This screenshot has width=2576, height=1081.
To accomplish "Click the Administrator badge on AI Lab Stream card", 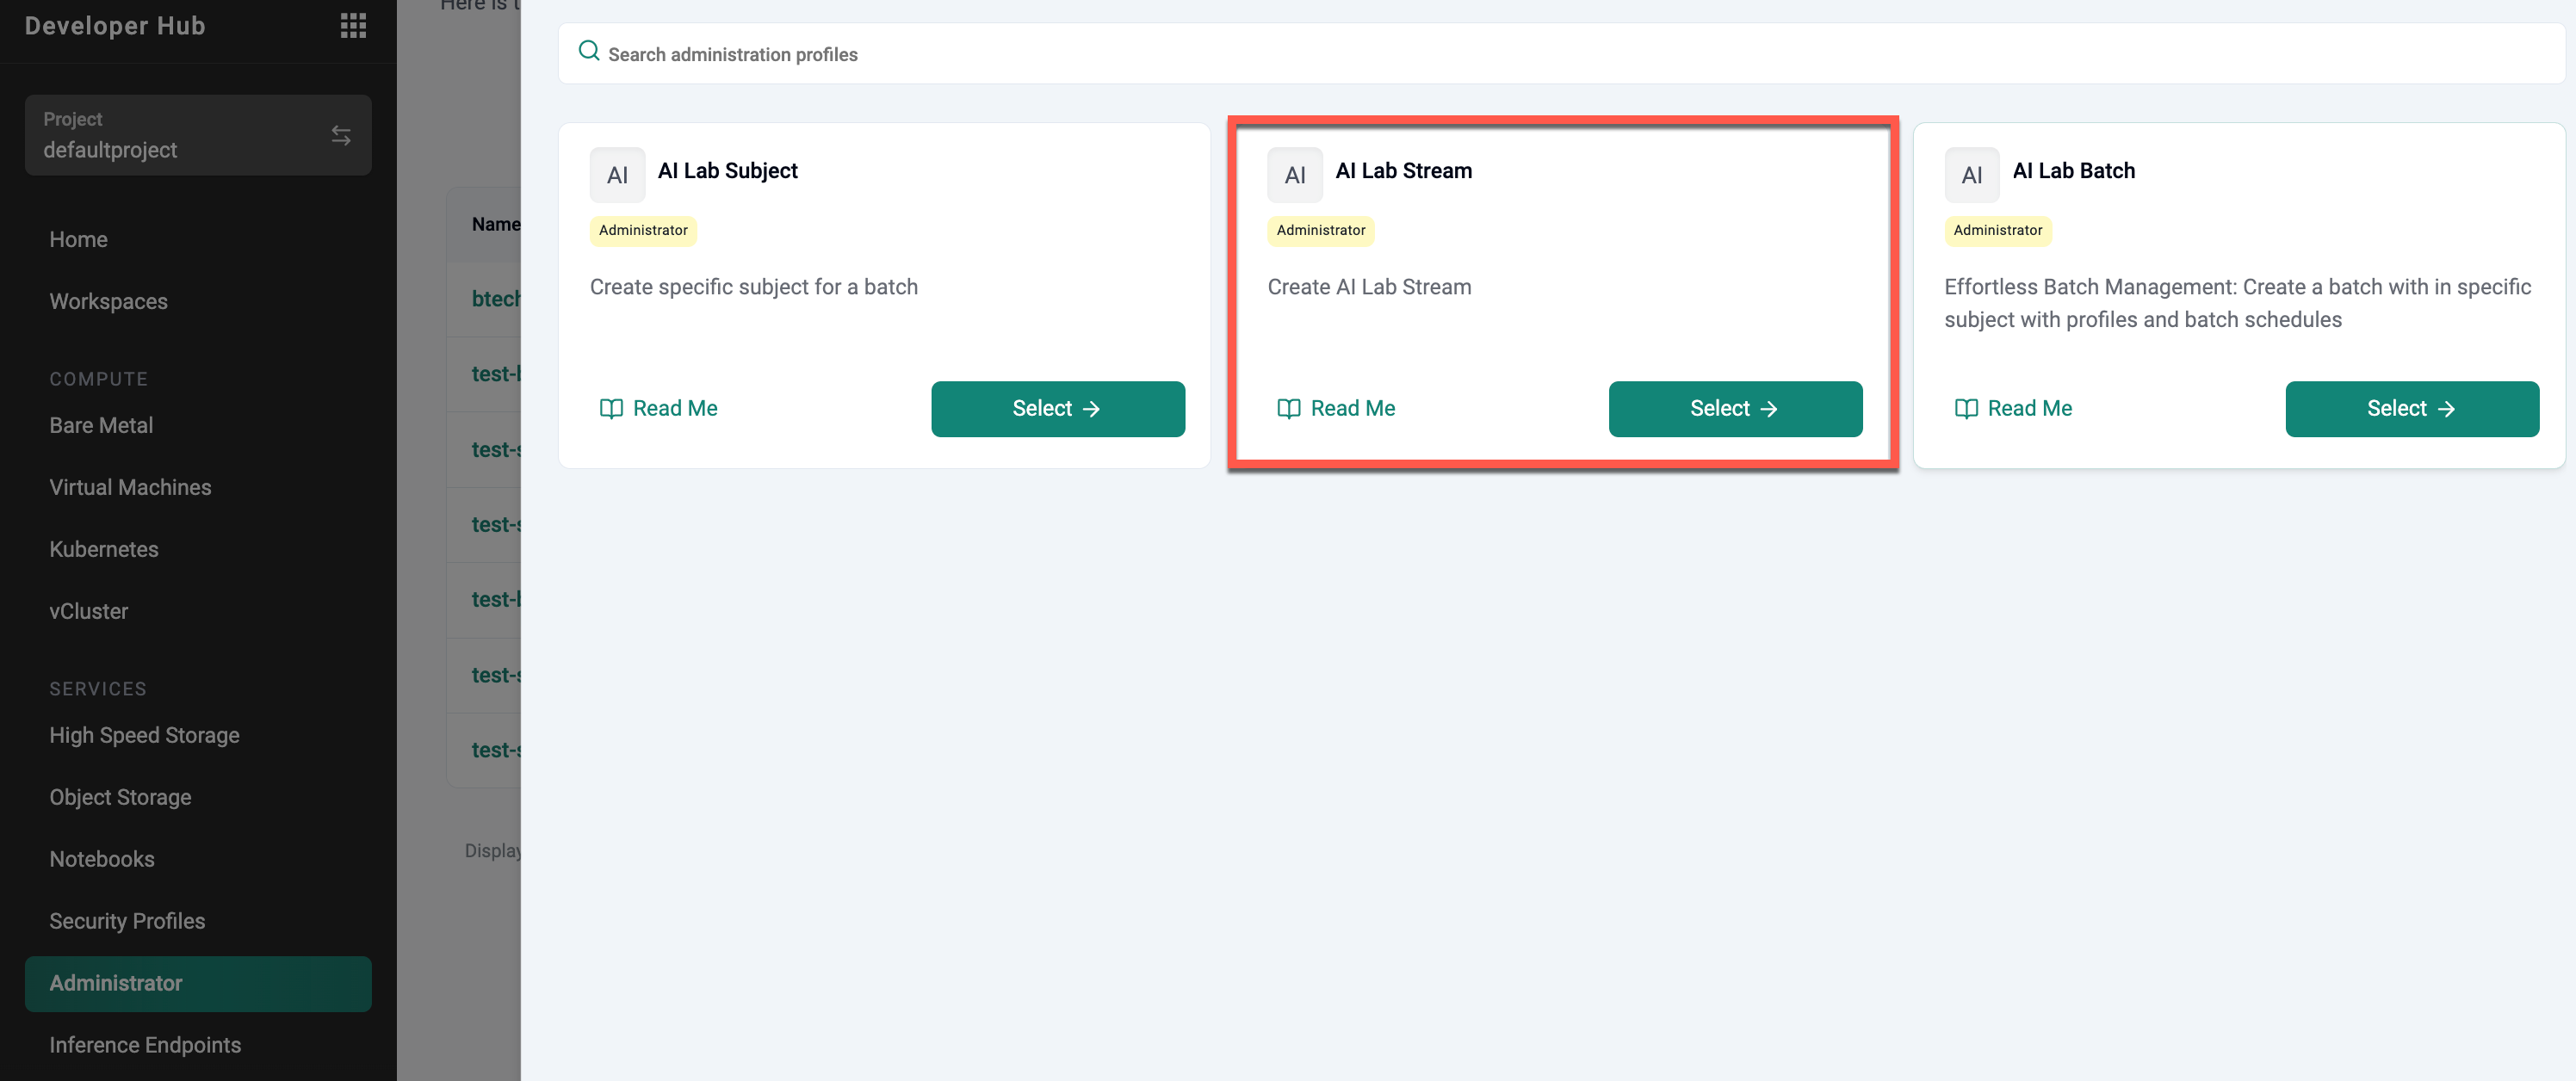I will (1320, 230).
